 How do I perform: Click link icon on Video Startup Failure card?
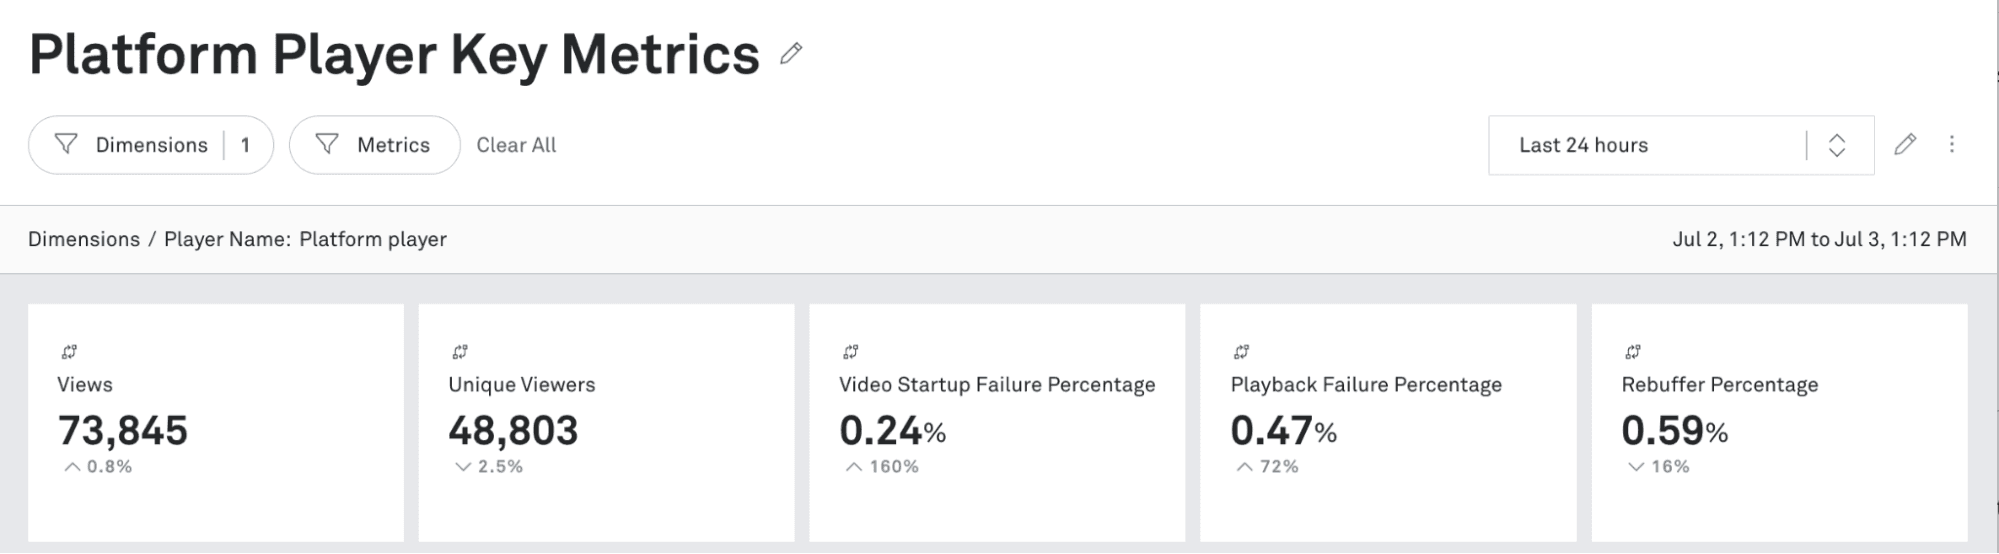click(851, 352)
